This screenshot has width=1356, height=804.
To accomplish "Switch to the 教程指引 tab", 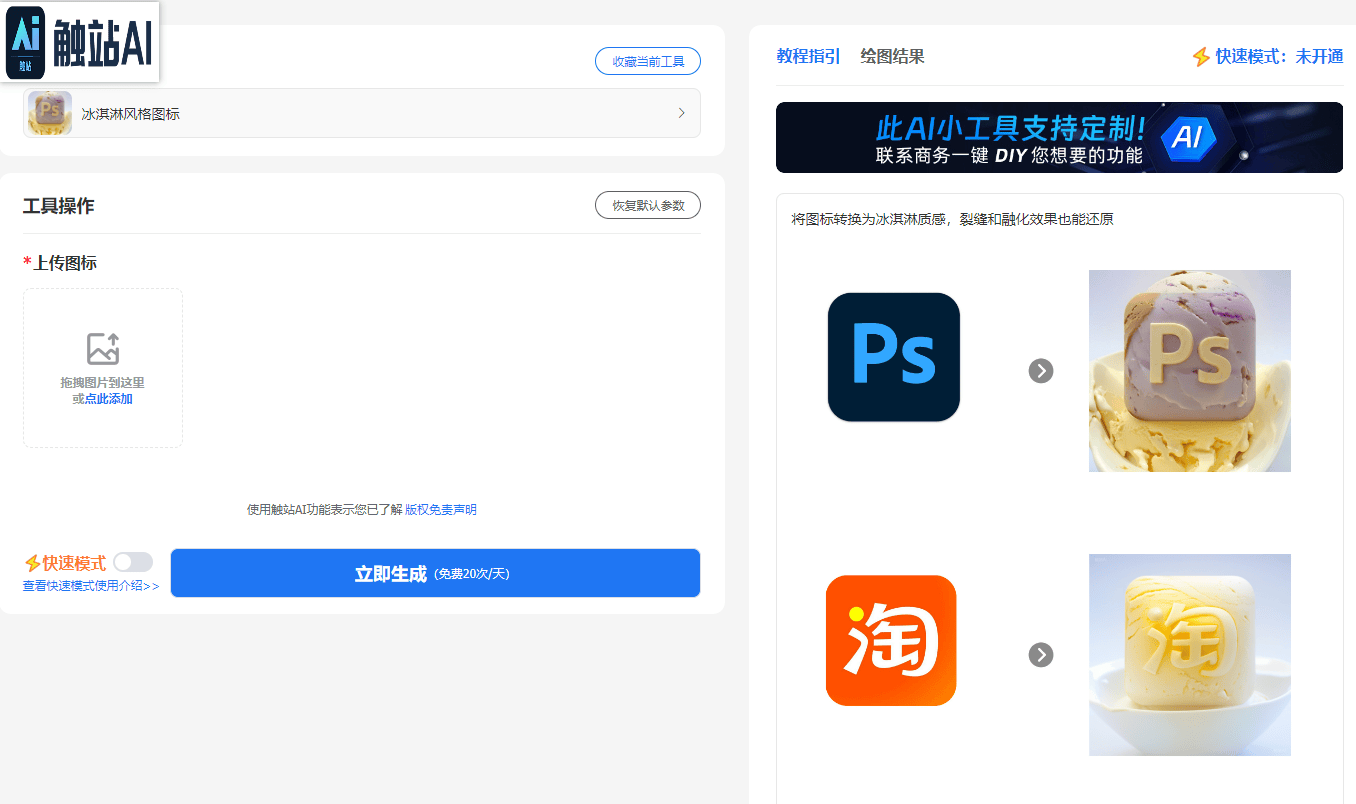I will click(809, 56).
